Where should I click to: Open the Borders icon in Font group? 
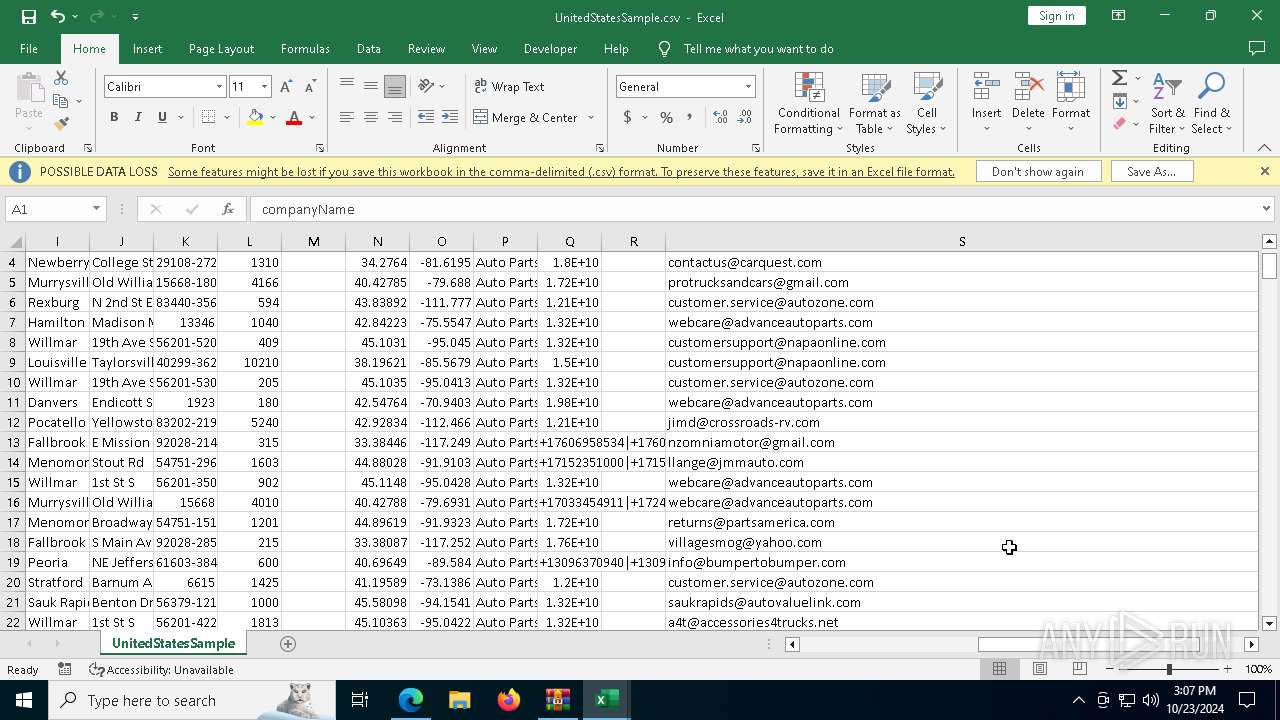208,117
